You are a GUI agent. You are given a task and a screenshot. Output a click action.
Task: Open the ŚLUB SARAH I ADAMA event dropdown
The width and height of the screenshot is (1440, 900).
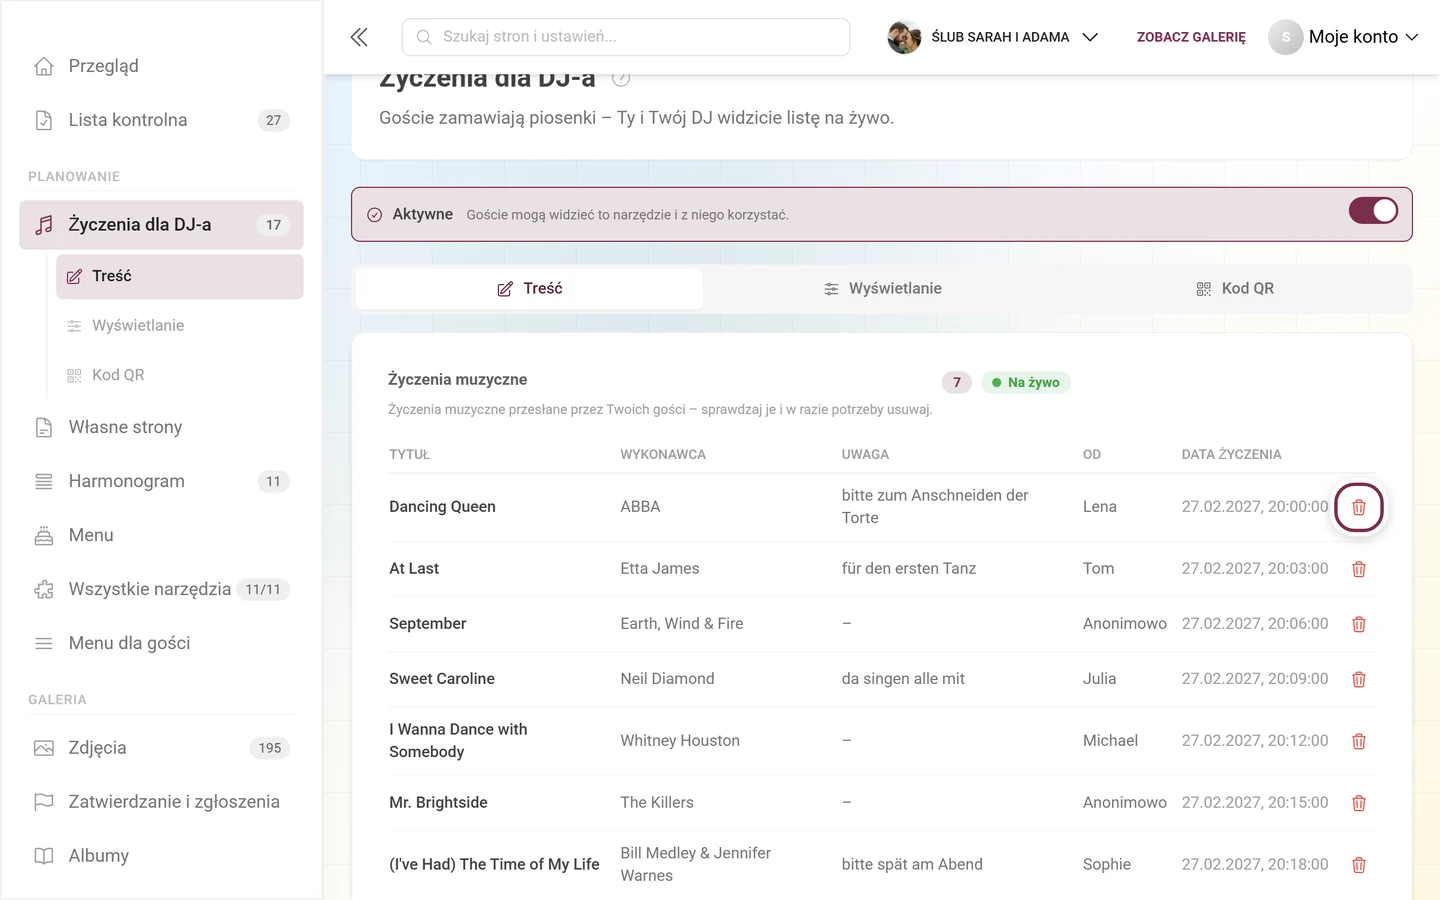[993, 37]
